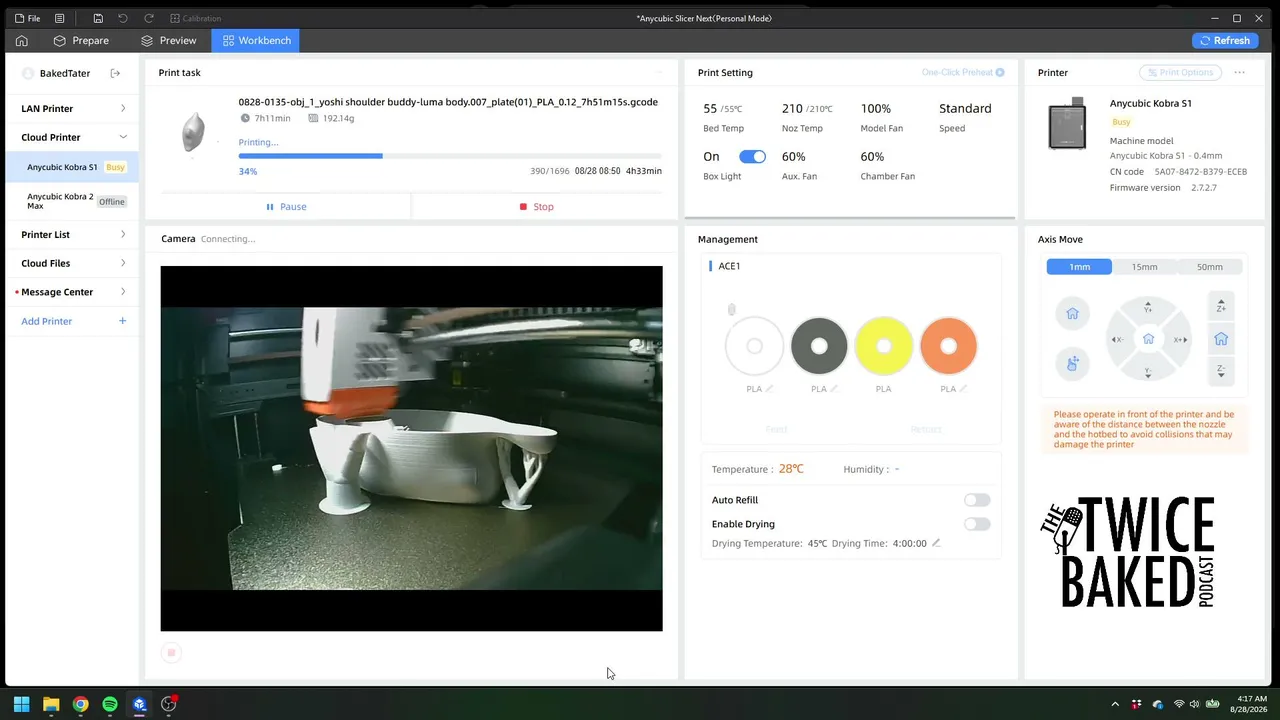The height and width of the screenshot is (720, 1280).
Task: Select the white filament slot
Action: [754, 346]
